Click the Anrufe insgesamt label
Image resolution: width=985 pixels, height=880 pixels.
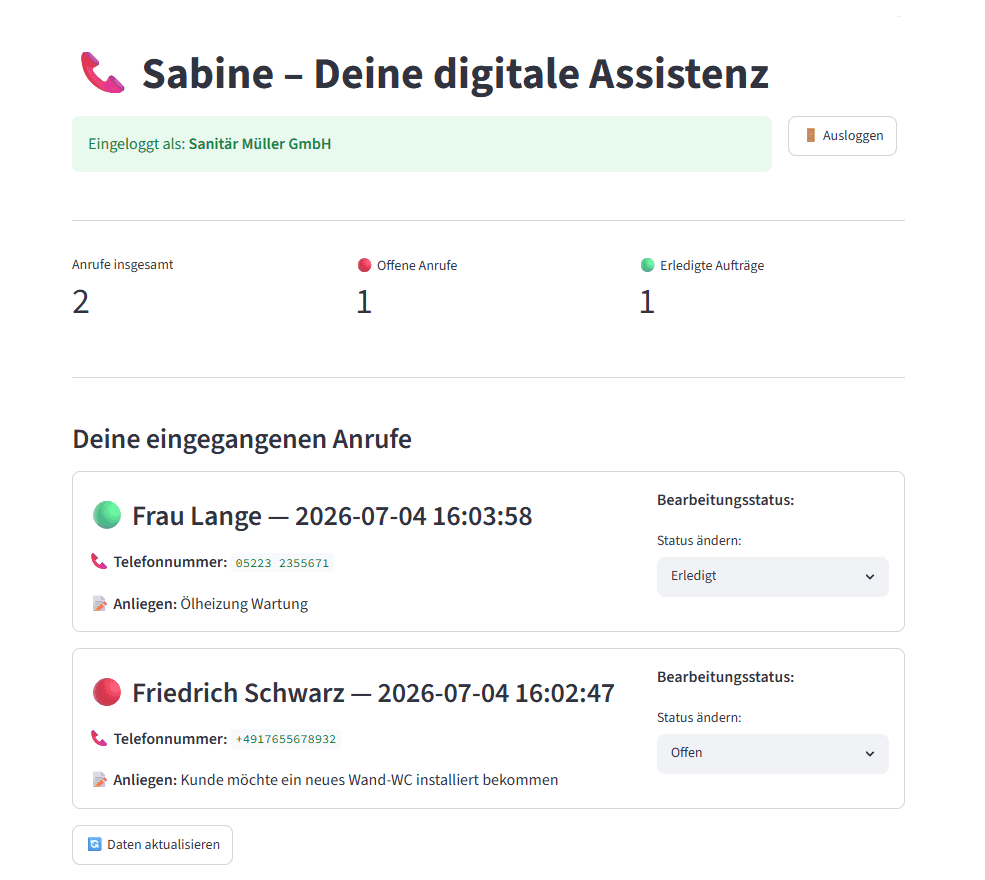click(122, 264)
